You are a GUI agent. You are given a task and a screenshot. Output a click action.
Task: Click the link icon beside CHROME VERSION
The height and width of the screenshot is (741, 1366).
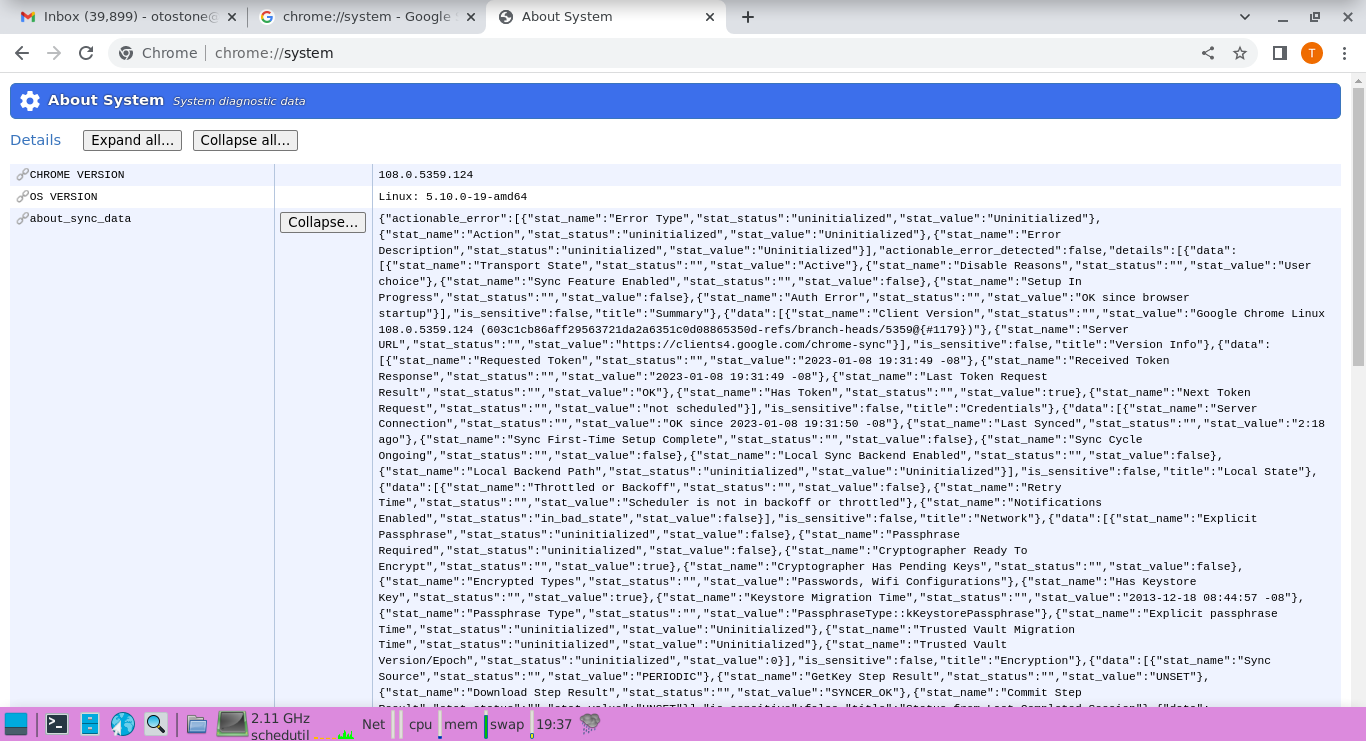23,175
